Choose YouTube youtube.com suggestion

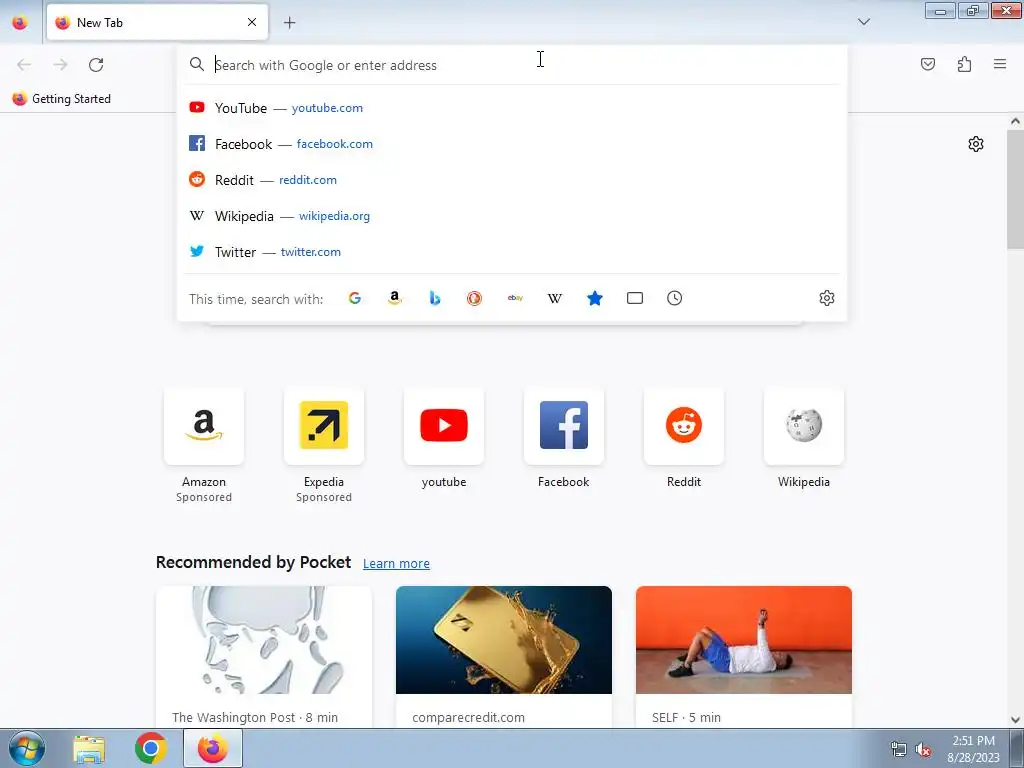(513, 108)
